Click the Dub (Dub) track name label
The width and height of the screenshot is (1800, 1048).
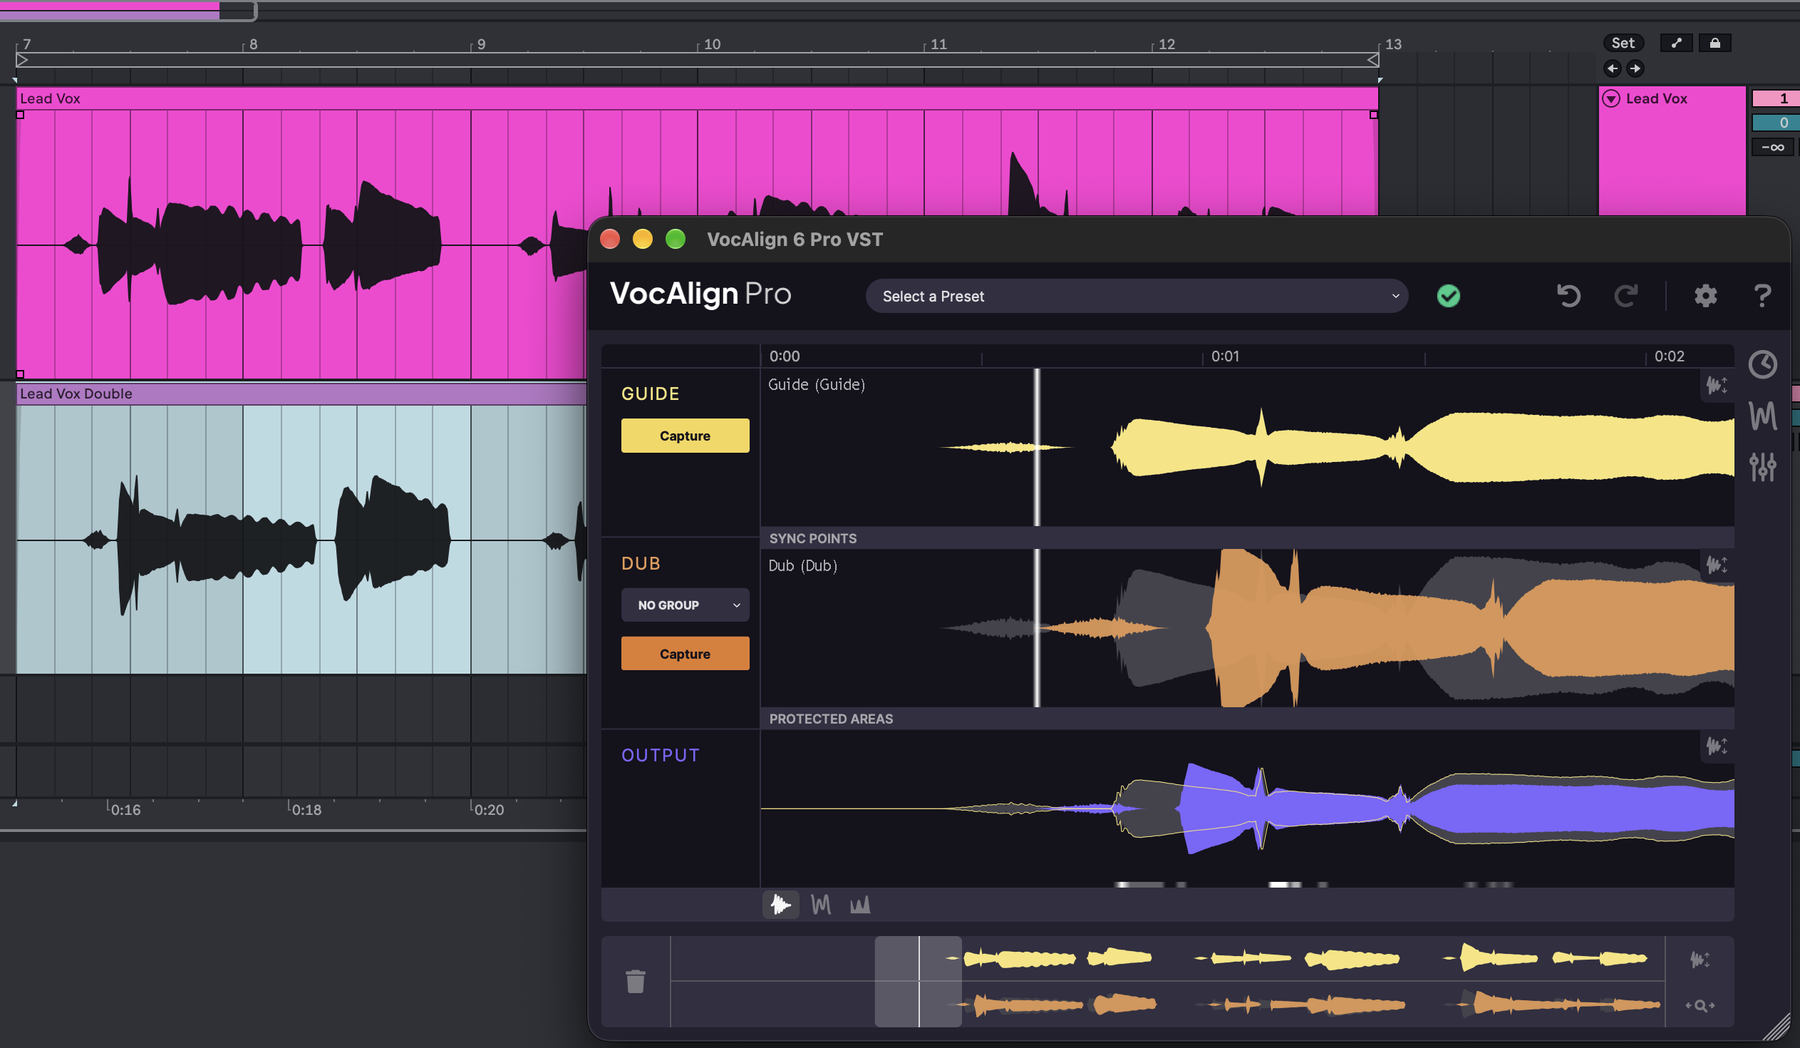click(802, 566)
